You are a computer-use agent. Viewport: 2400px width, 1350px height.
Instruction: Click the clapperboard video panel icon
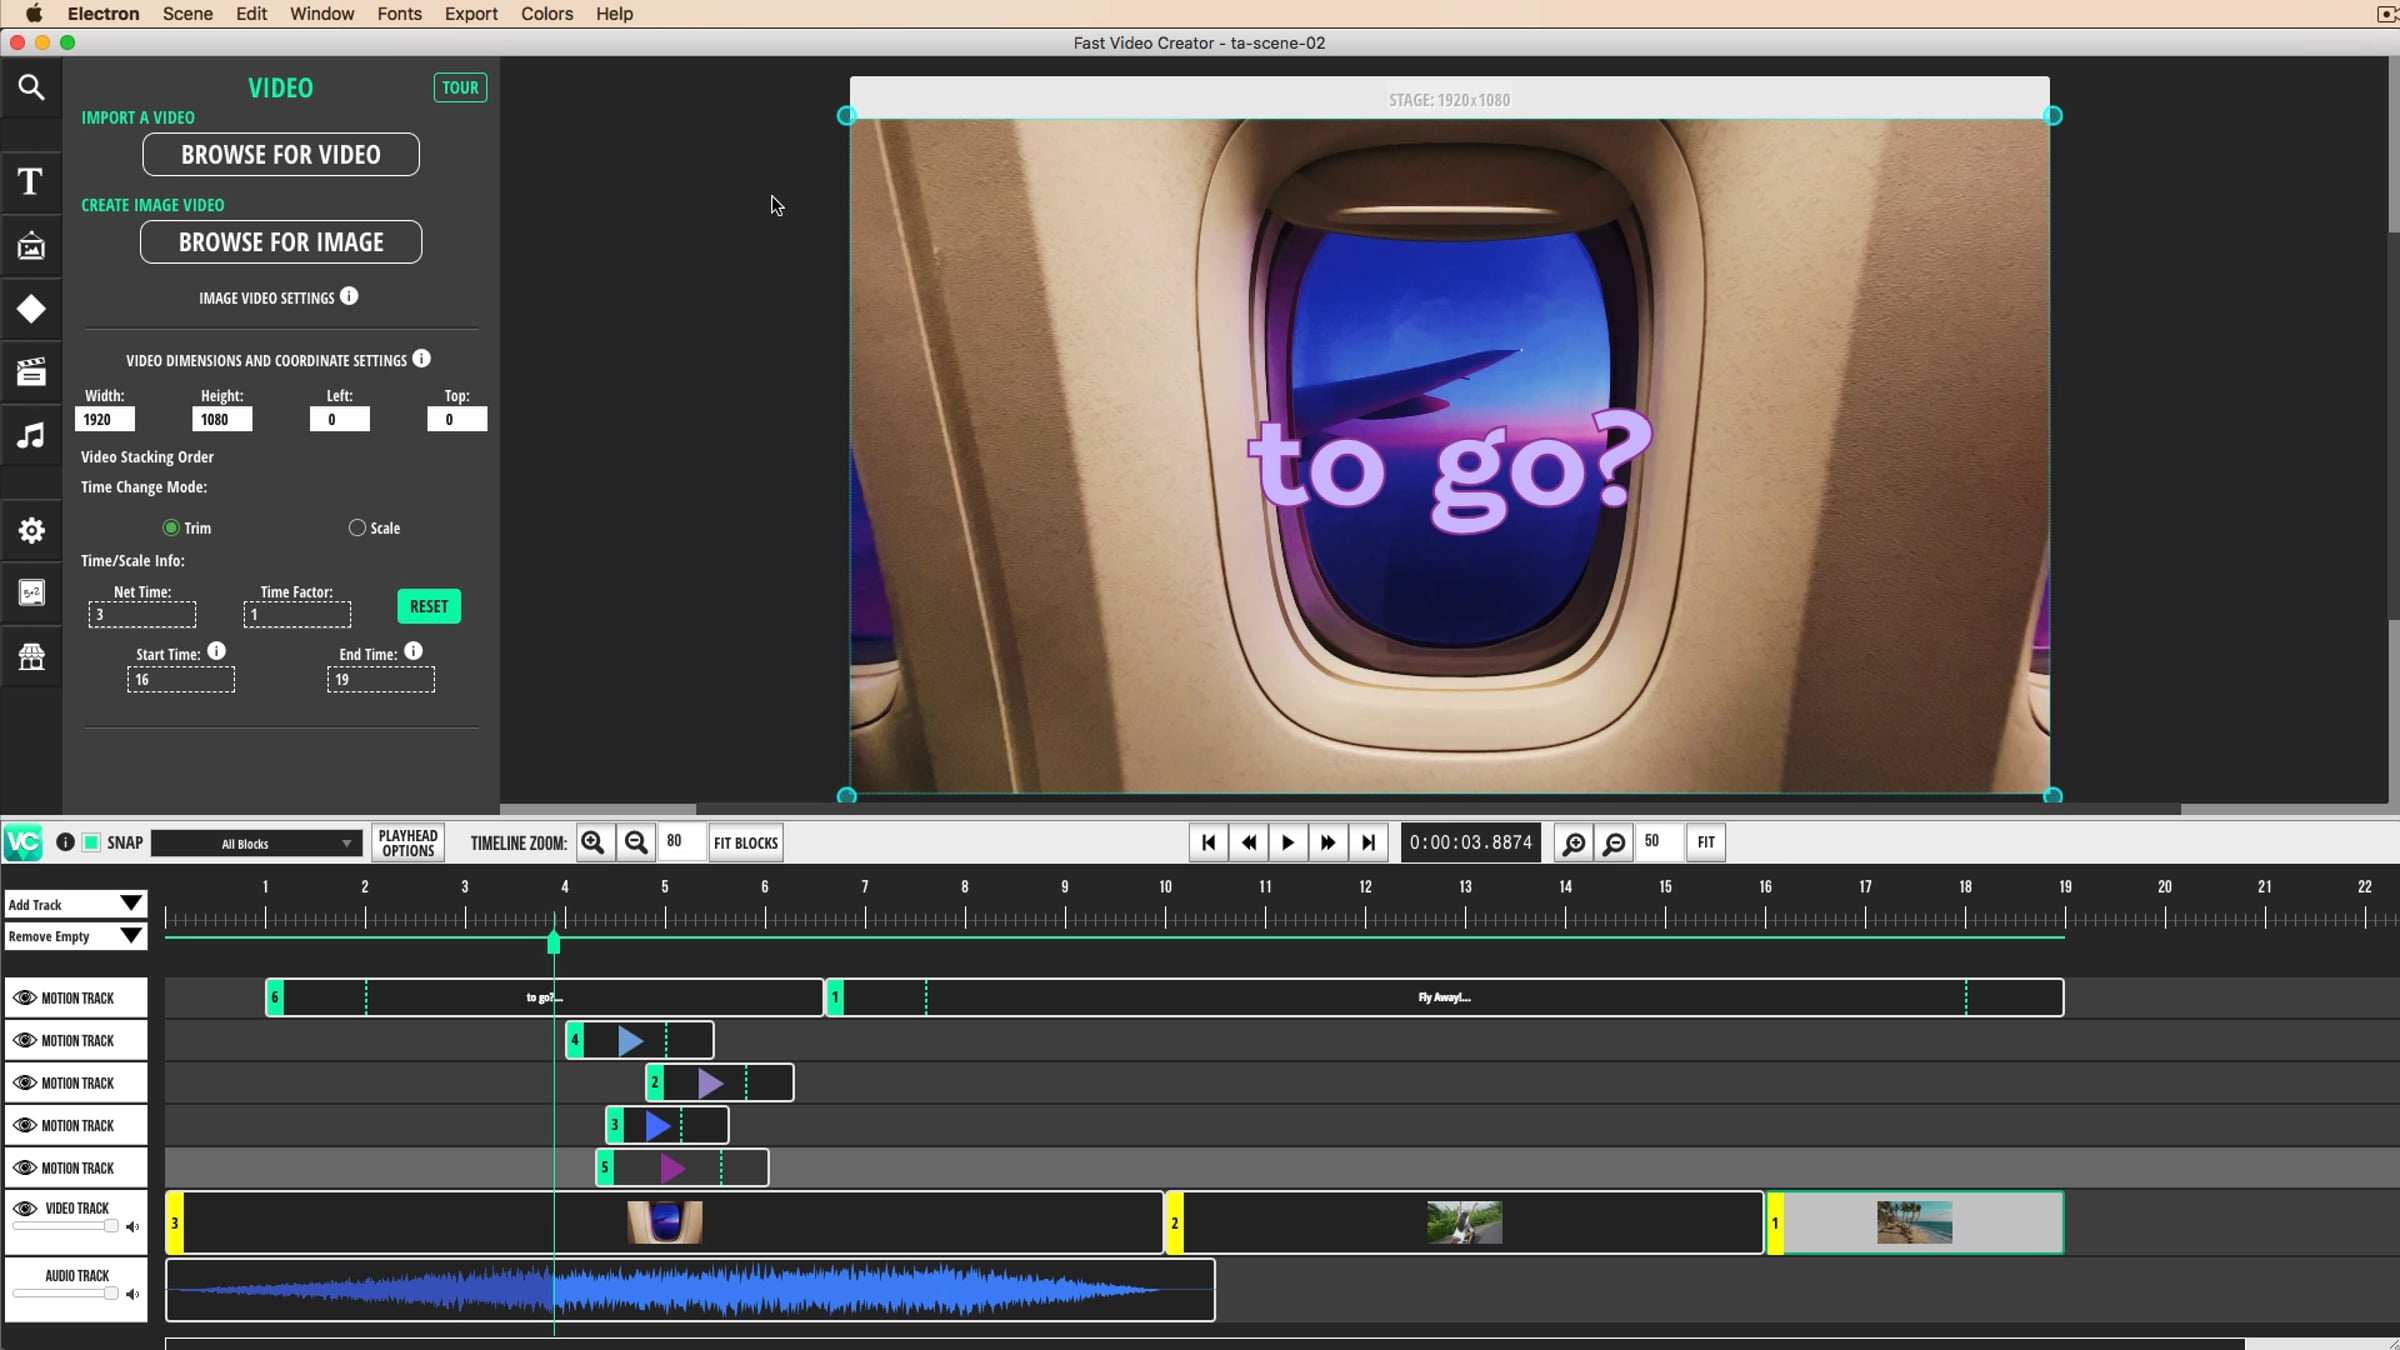point(31,372)
